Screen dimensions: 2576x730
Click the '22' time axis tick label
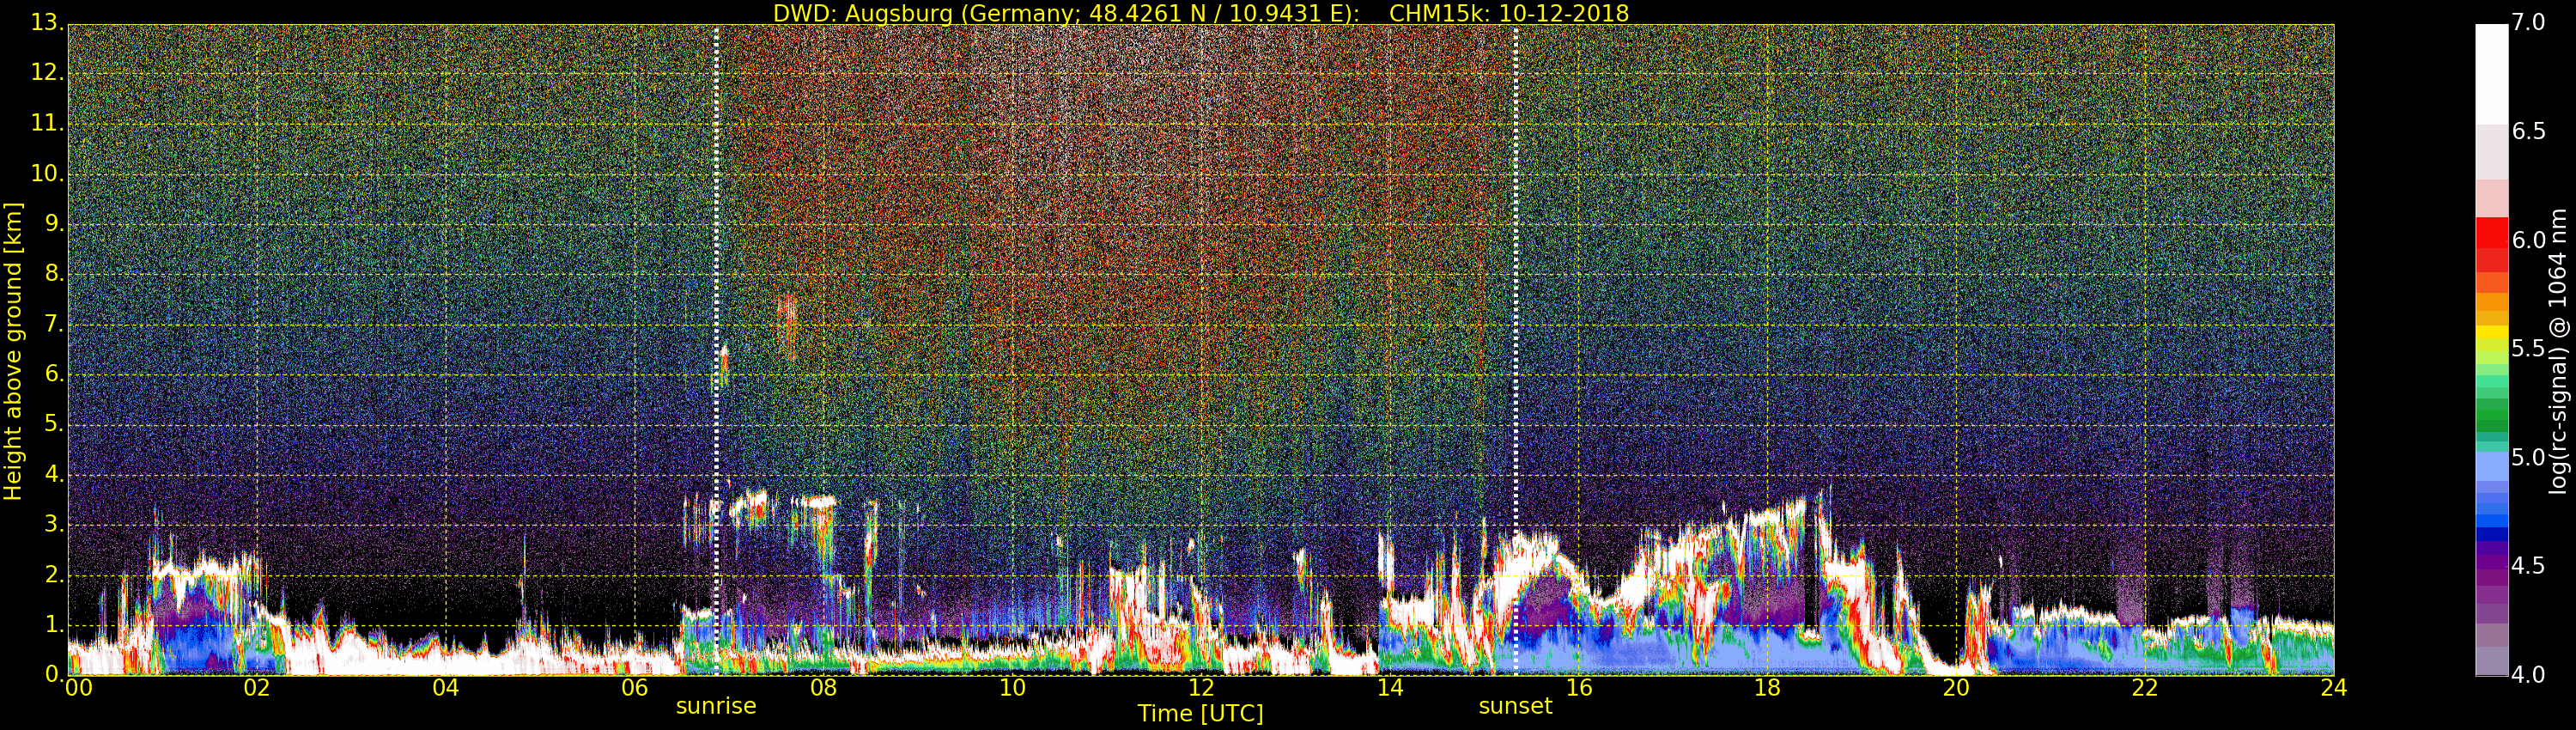tap(2145, 687)
